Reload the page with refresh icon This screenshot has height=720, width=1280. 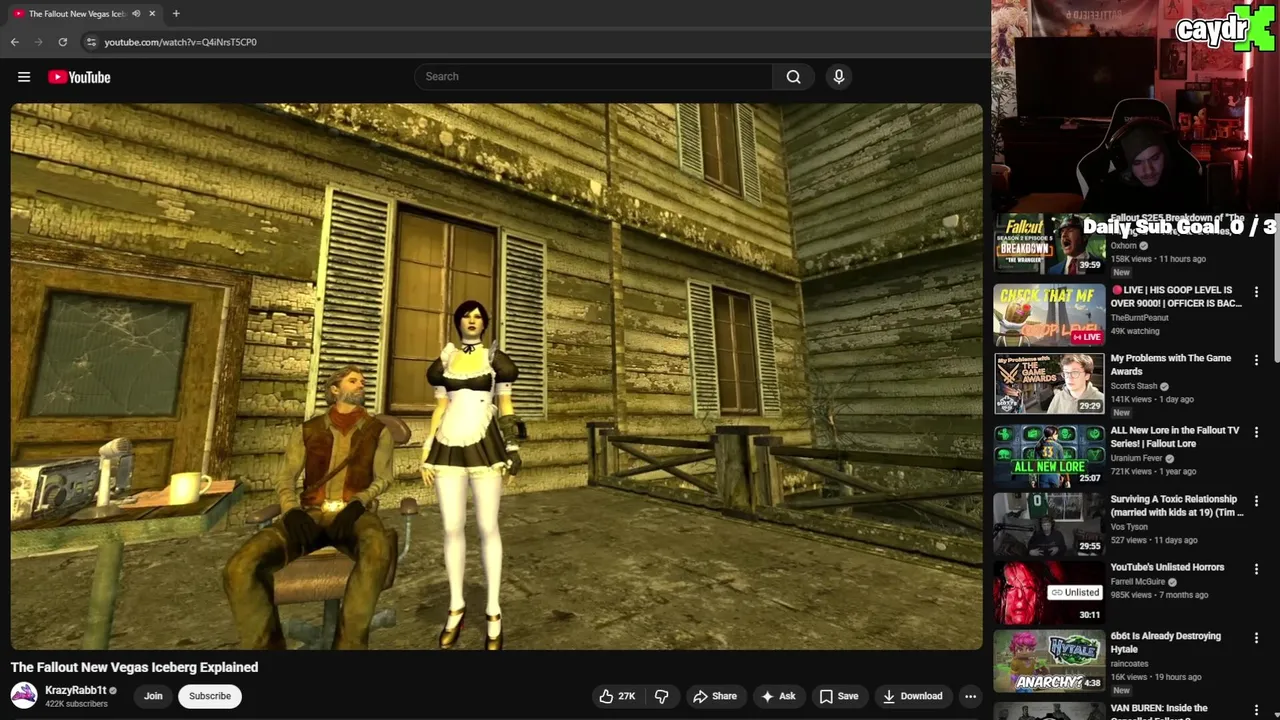point(62,42)
